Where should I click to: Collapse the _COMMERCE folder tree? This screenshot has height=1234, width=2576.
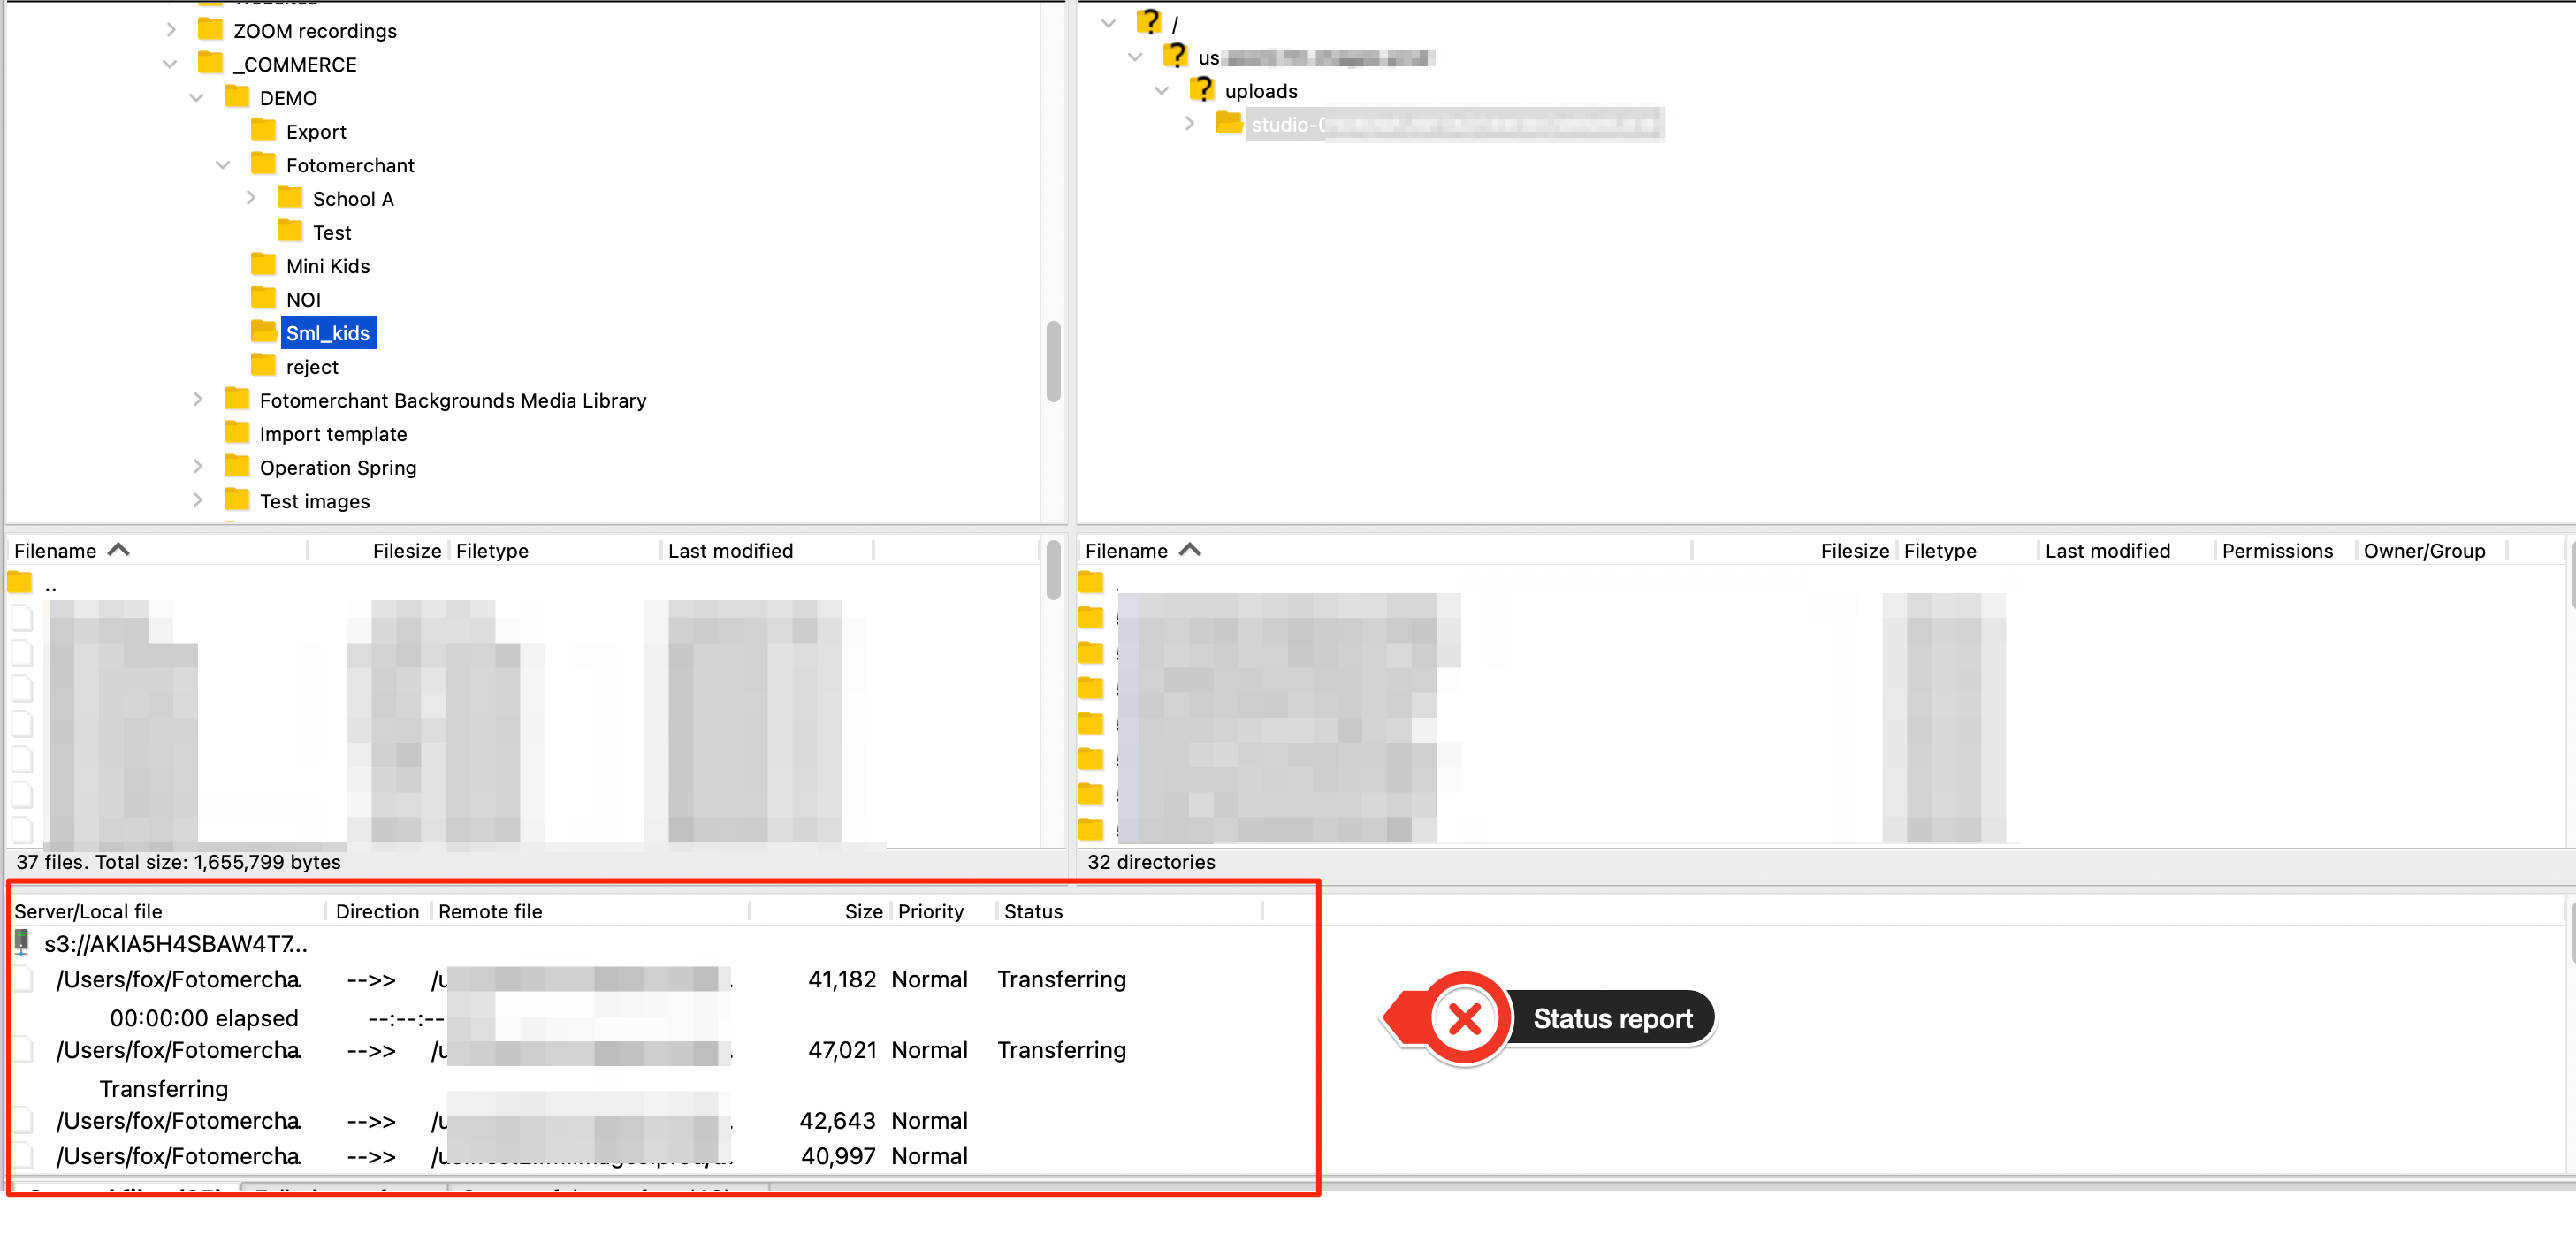point(170,64)
